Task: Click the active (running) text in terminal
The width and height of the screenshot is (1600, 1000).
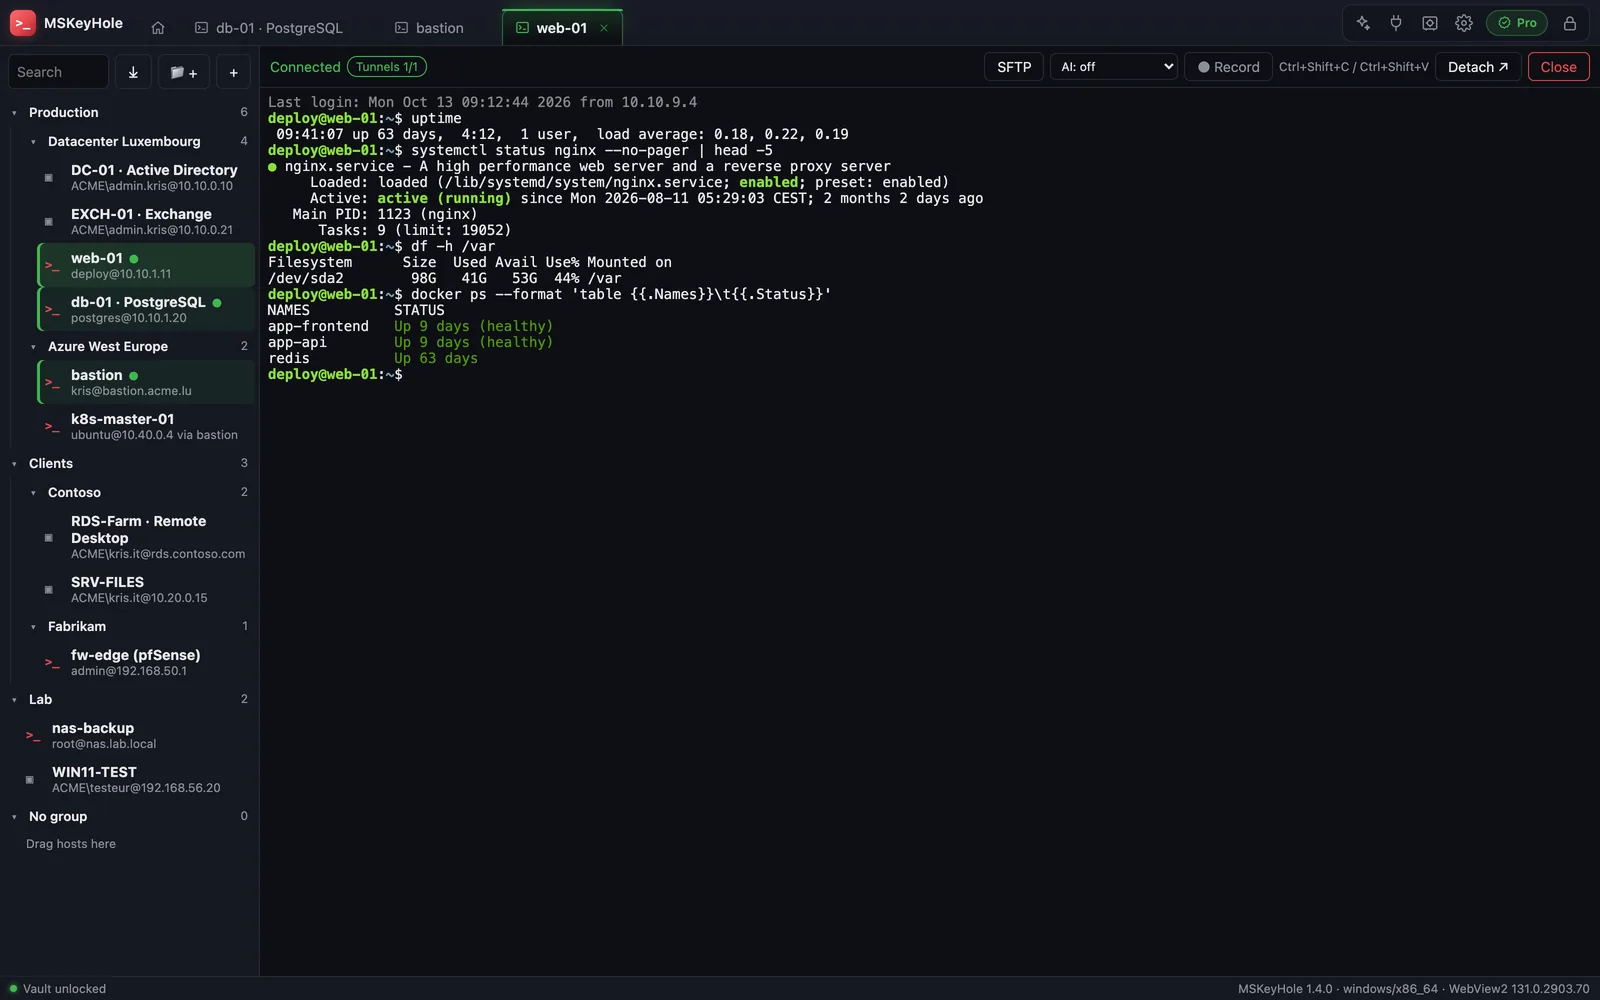Action: 444,198
